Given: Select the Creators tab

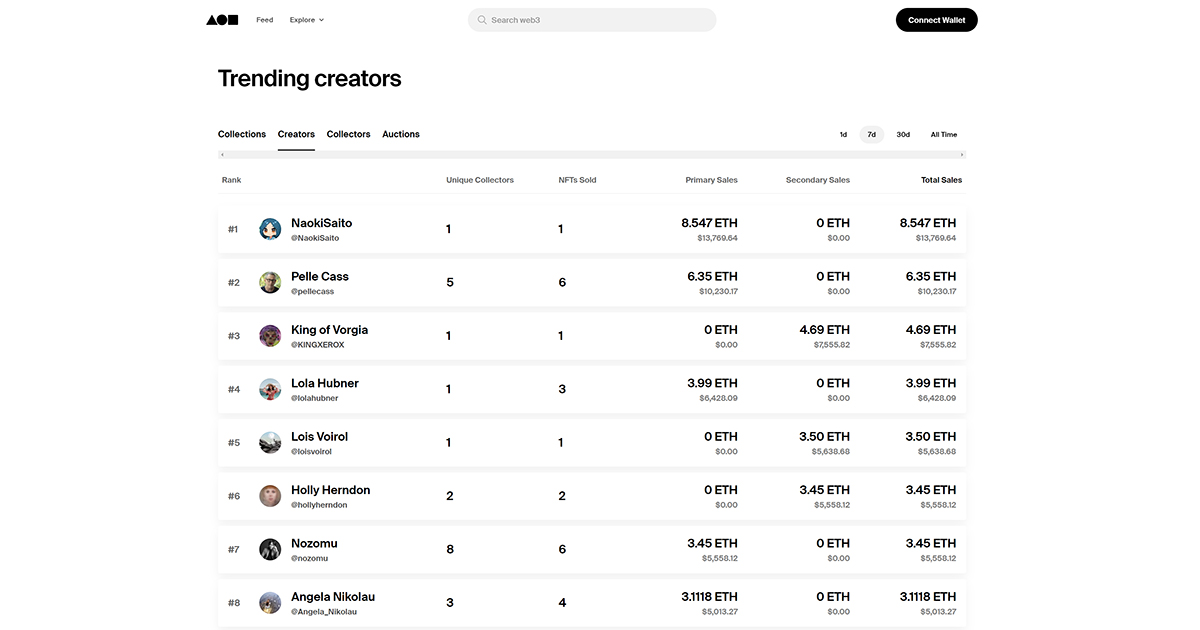Looking at the screenshot, I should coord(296,134).
